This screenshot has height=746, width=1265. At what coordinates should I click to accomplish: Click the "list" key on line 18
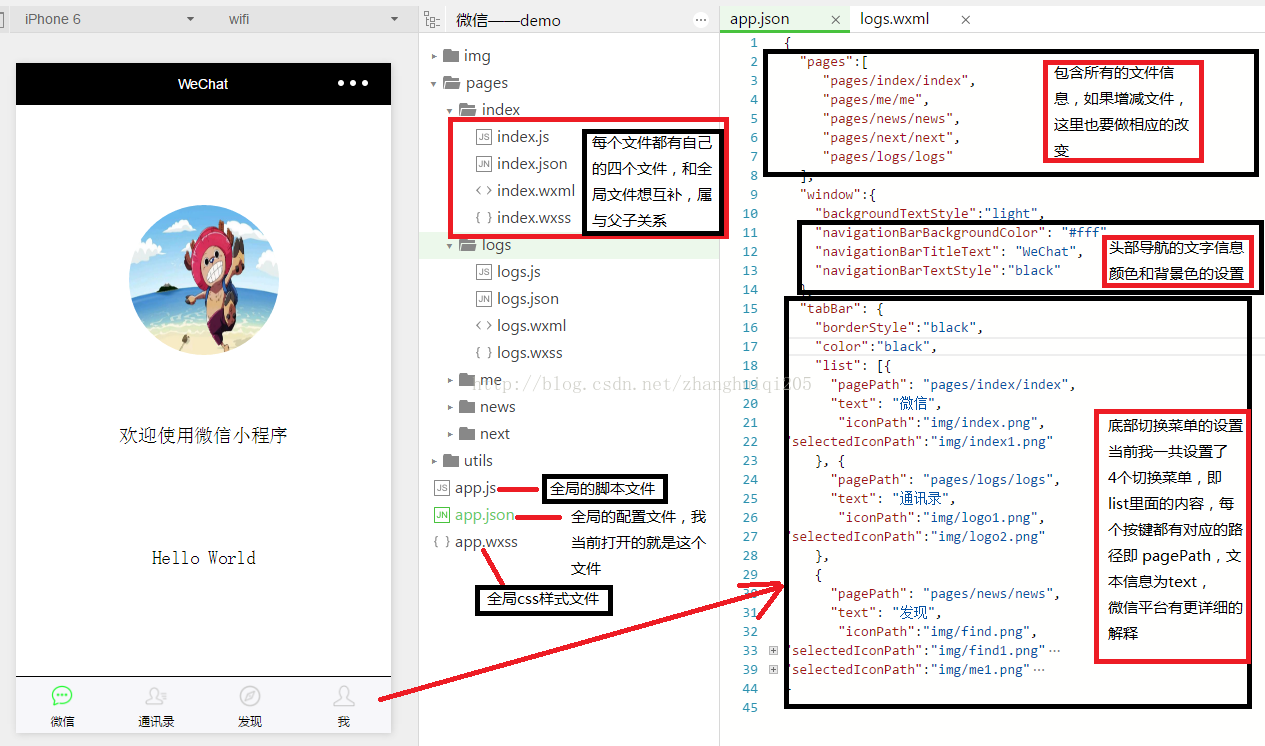[837, 366]
